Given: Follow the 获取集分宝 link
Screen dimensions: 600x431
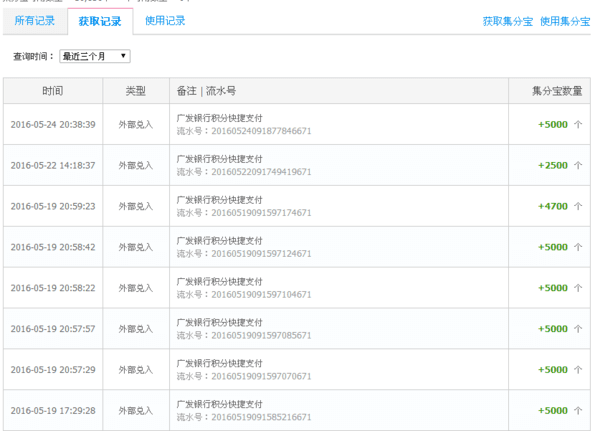Looking at the screenshot, I should pyautogui.click(x=507, y=21).
